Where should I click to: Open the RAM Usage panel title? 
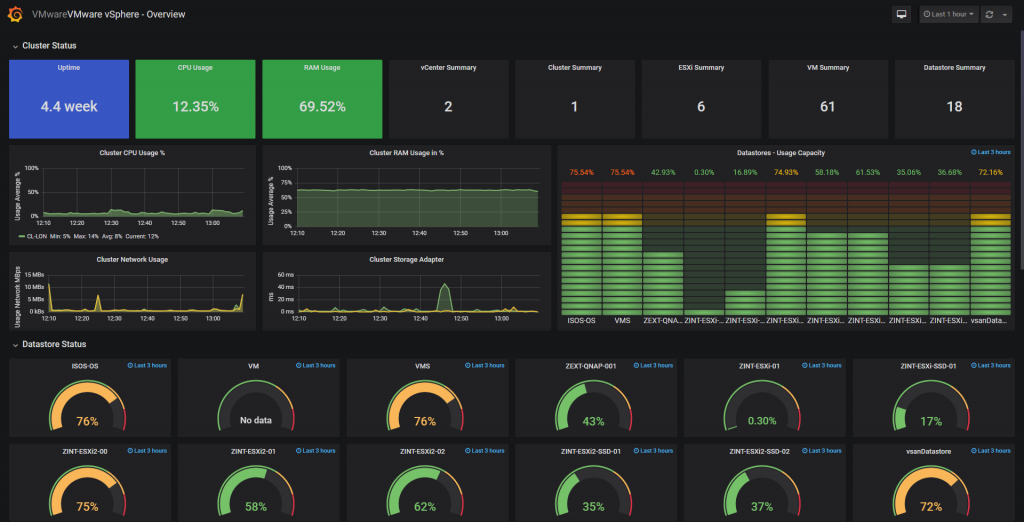pos(322,67)
